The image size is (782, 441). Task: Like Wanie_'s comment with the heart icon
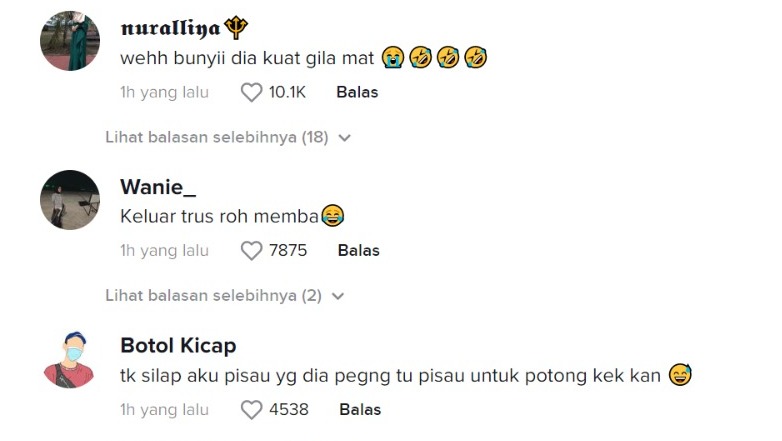251,251
